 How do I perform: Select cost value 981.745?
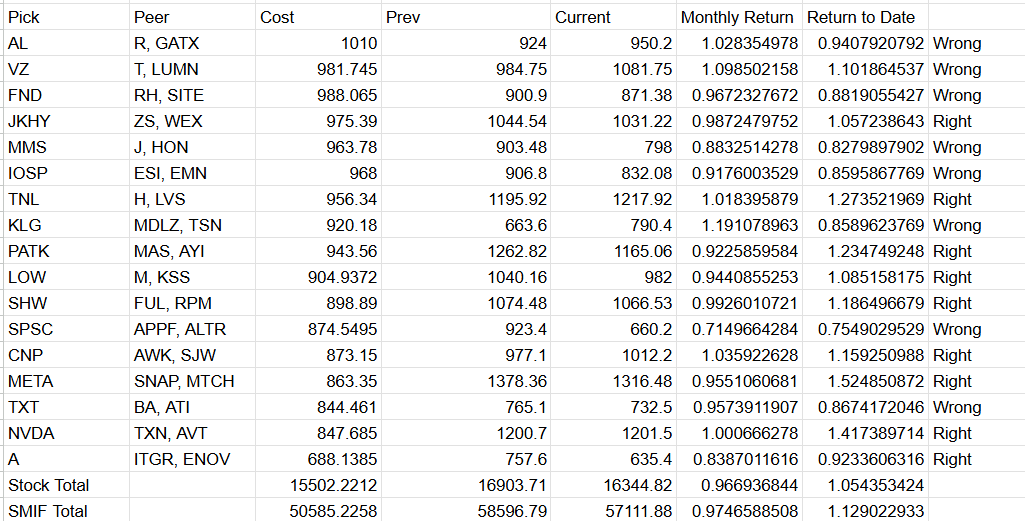click(318, 69)
